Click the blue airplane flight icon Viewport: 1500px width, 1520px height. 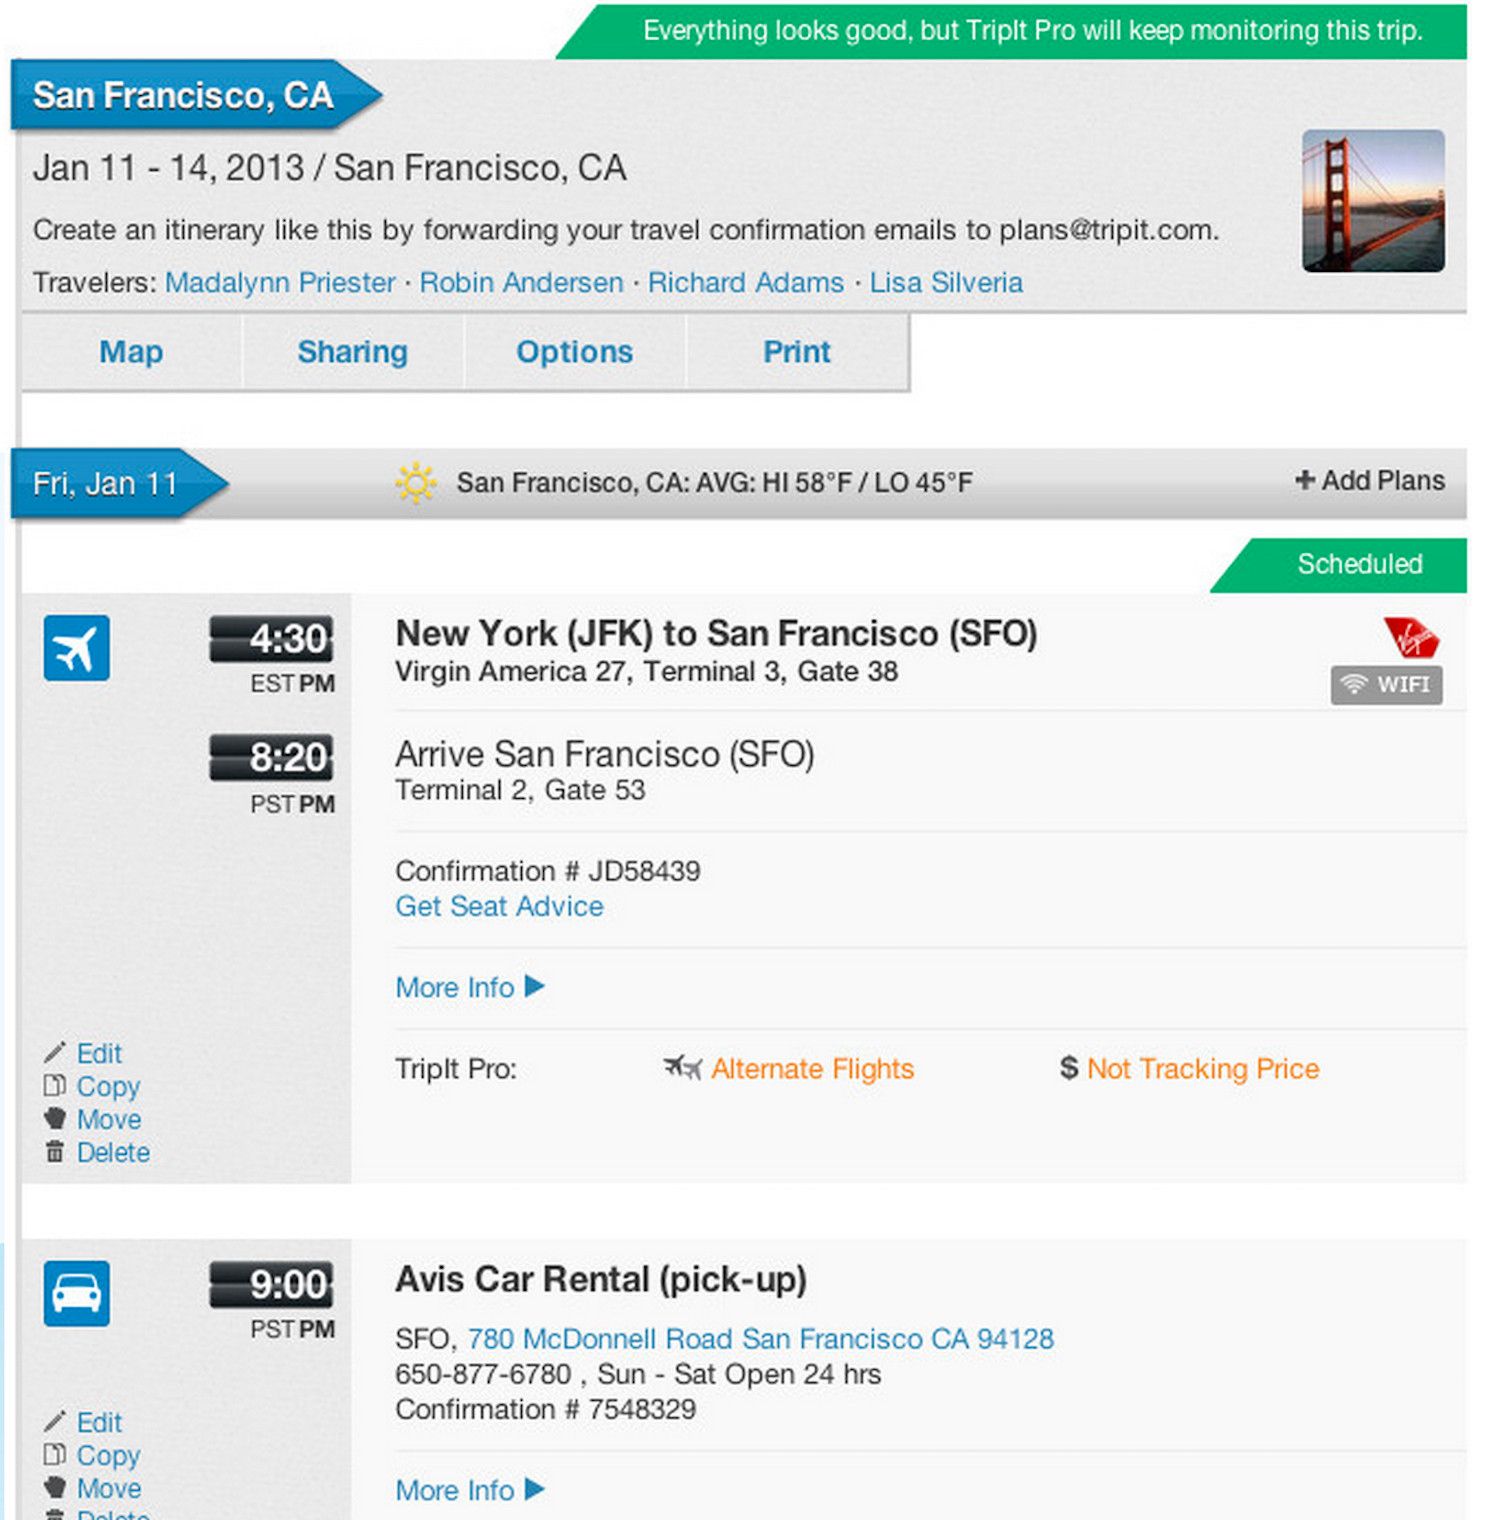(76, 648)
